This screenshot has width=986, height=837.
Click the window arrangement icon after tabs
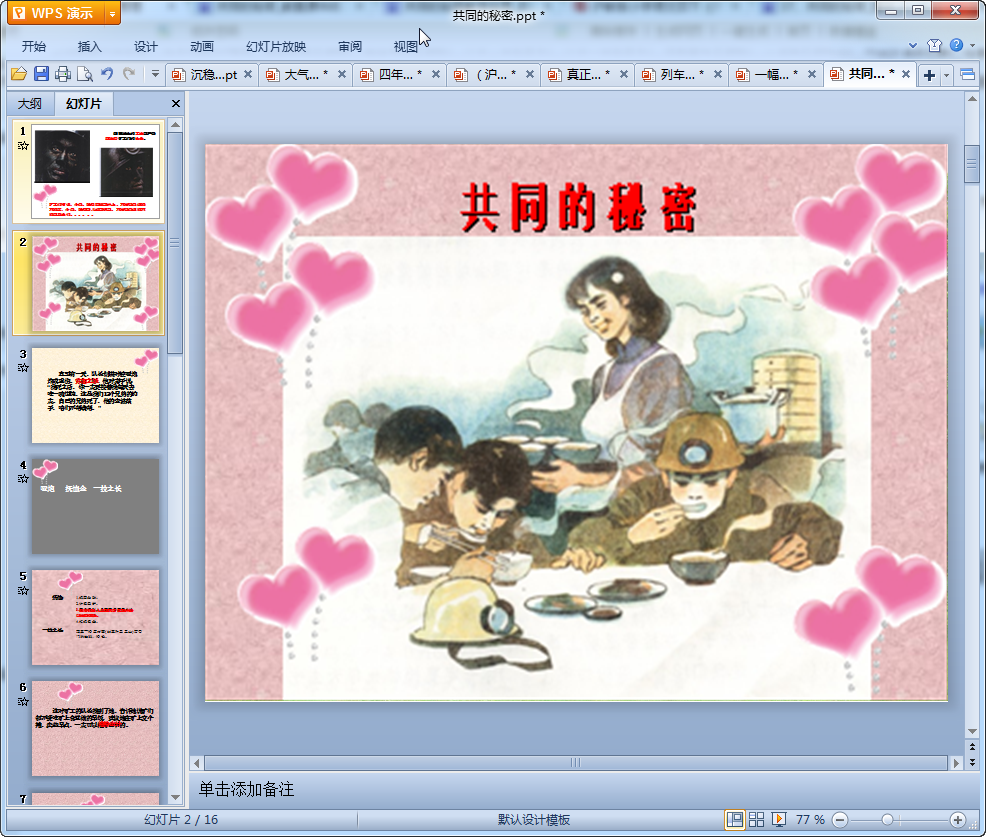coord(967,75)
